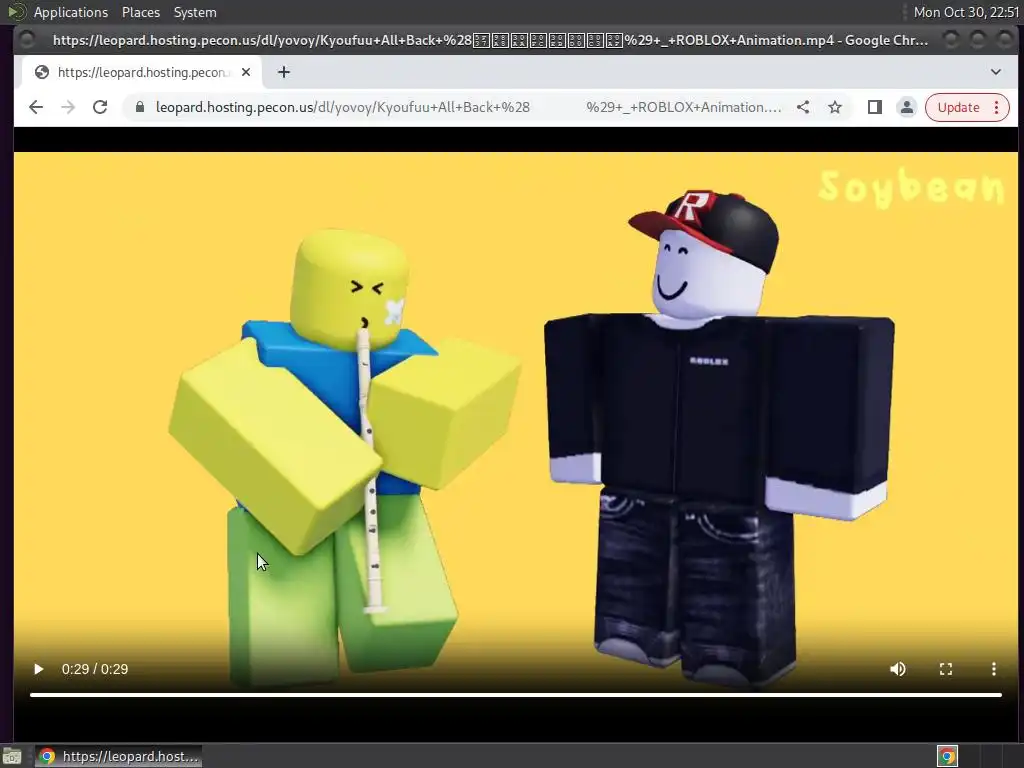Click the address bar URL
Image resolution: width=1024 pixels, height=768 pixels.
[x=468, y=107]
